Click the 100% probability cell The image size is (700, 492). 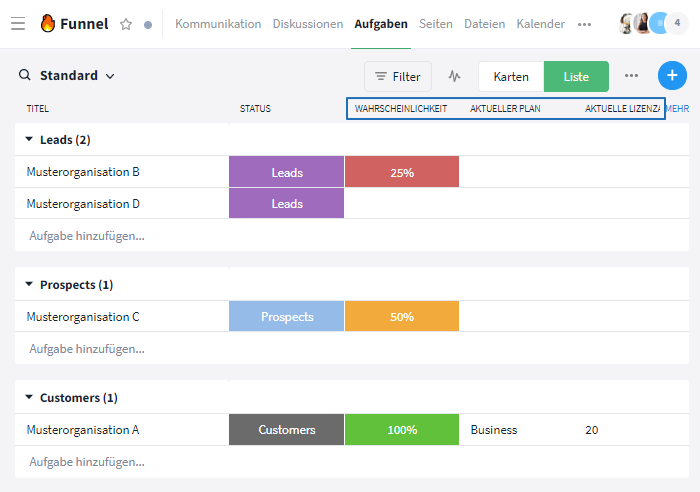[402, 429]
